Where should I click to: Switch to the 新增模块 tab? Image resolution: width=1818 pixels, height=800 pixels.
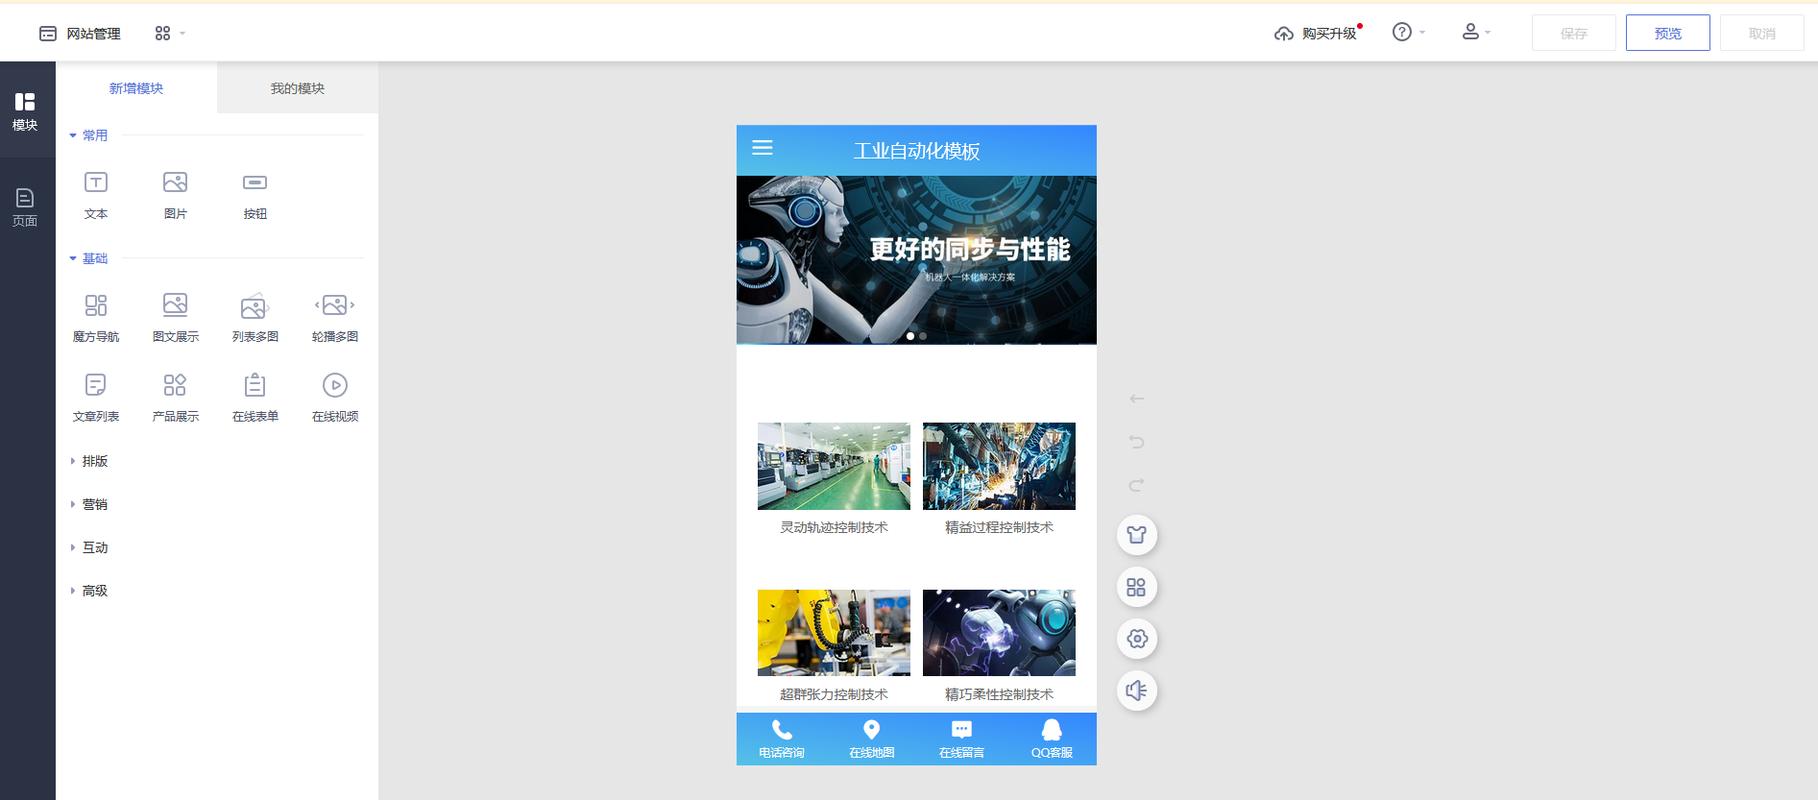[136, 88]
